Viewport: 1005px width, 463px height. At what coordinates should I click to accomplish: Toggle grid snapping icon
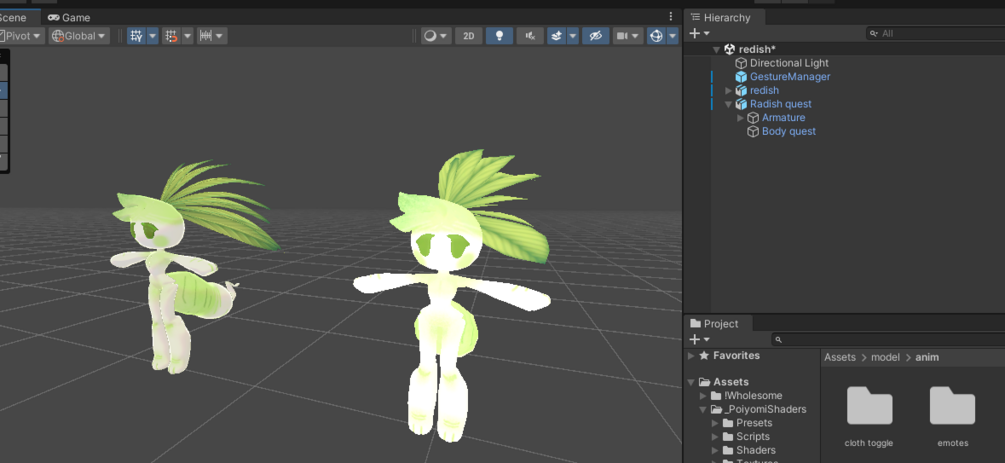(x=171, y=36)
